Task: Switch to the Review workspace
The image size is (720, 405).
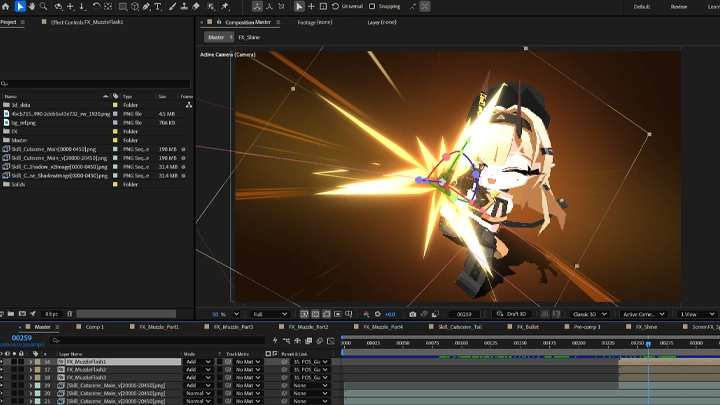Action: click(679, 6)
